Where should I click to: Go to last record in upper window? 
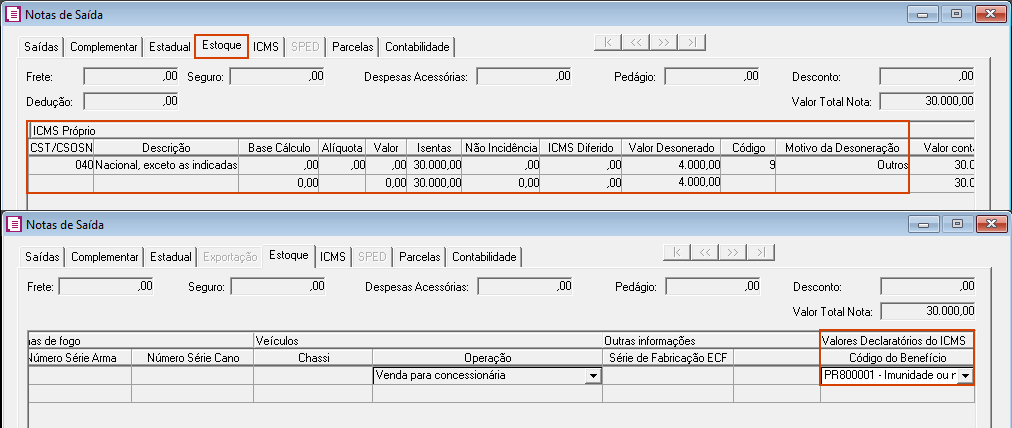point(693,42)
